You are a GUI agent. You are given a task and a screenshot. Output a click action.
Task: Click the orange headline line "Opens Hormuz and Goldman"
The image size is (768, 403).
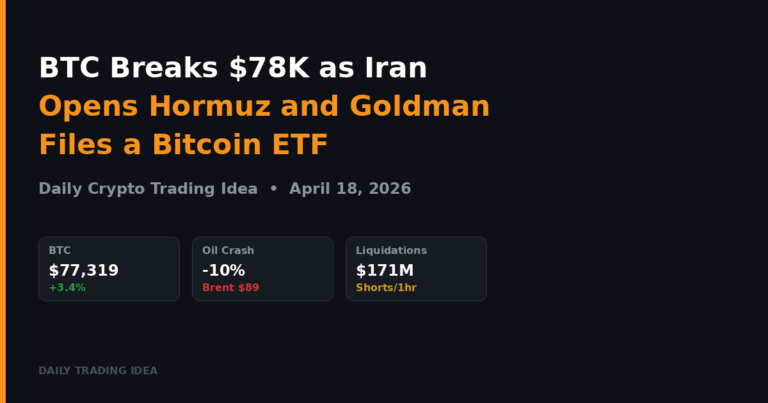pyautogui.click(x=264, y=106)
